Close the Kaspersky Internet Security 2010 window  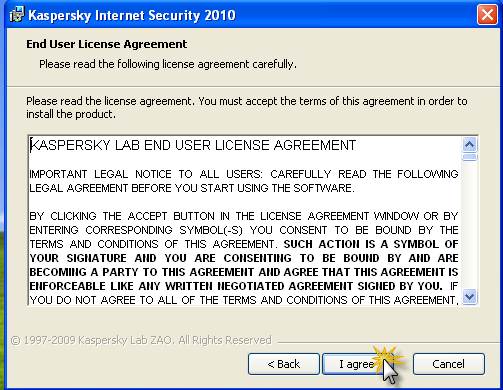coord(487,15)
